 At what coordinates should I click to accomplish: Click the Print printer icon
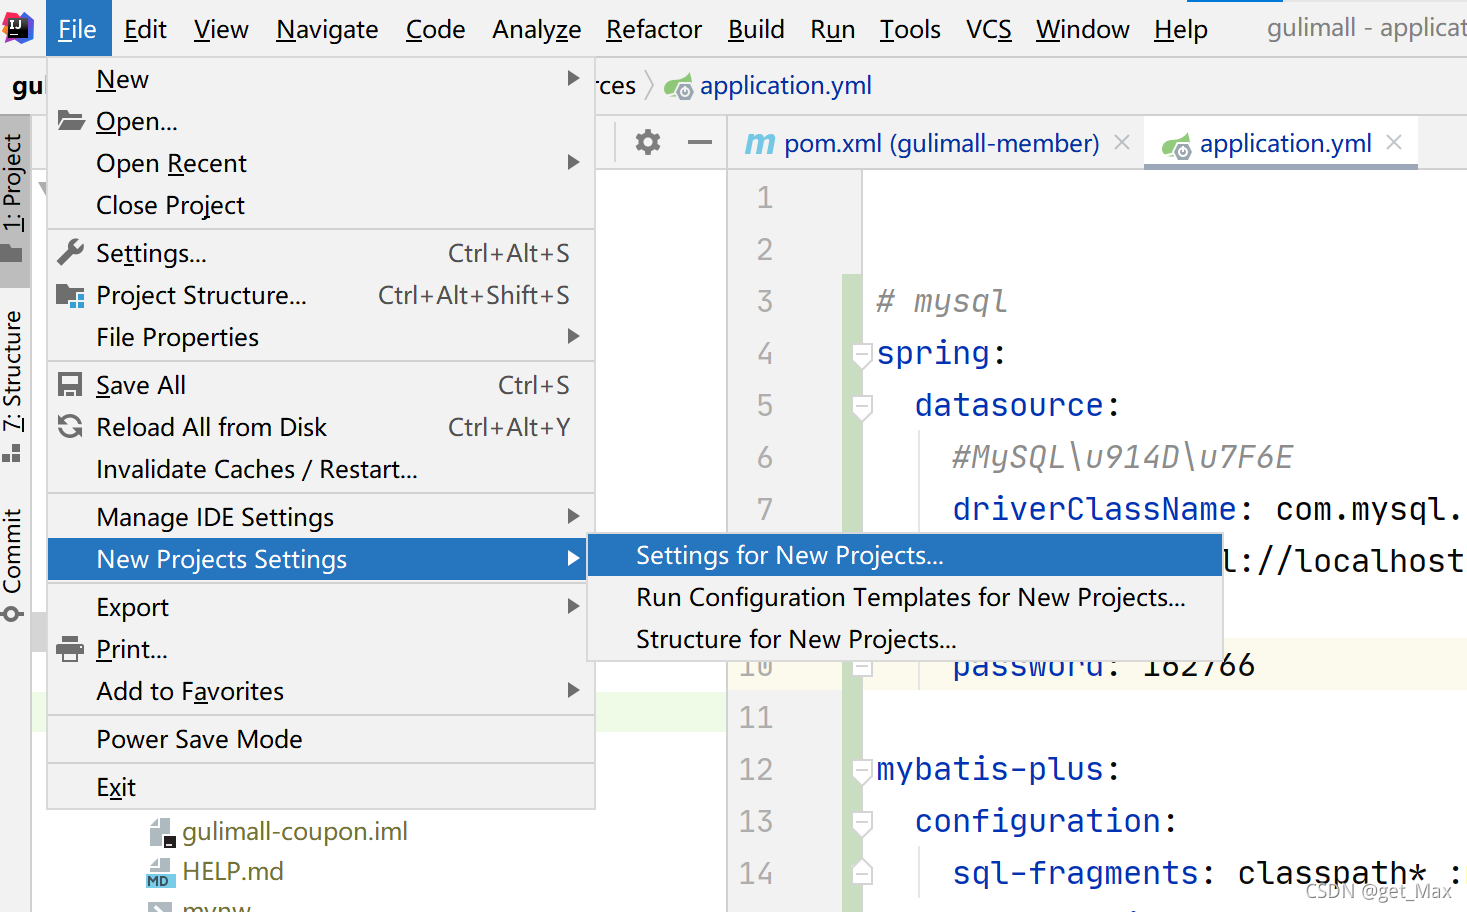click(x=70, y=649)
